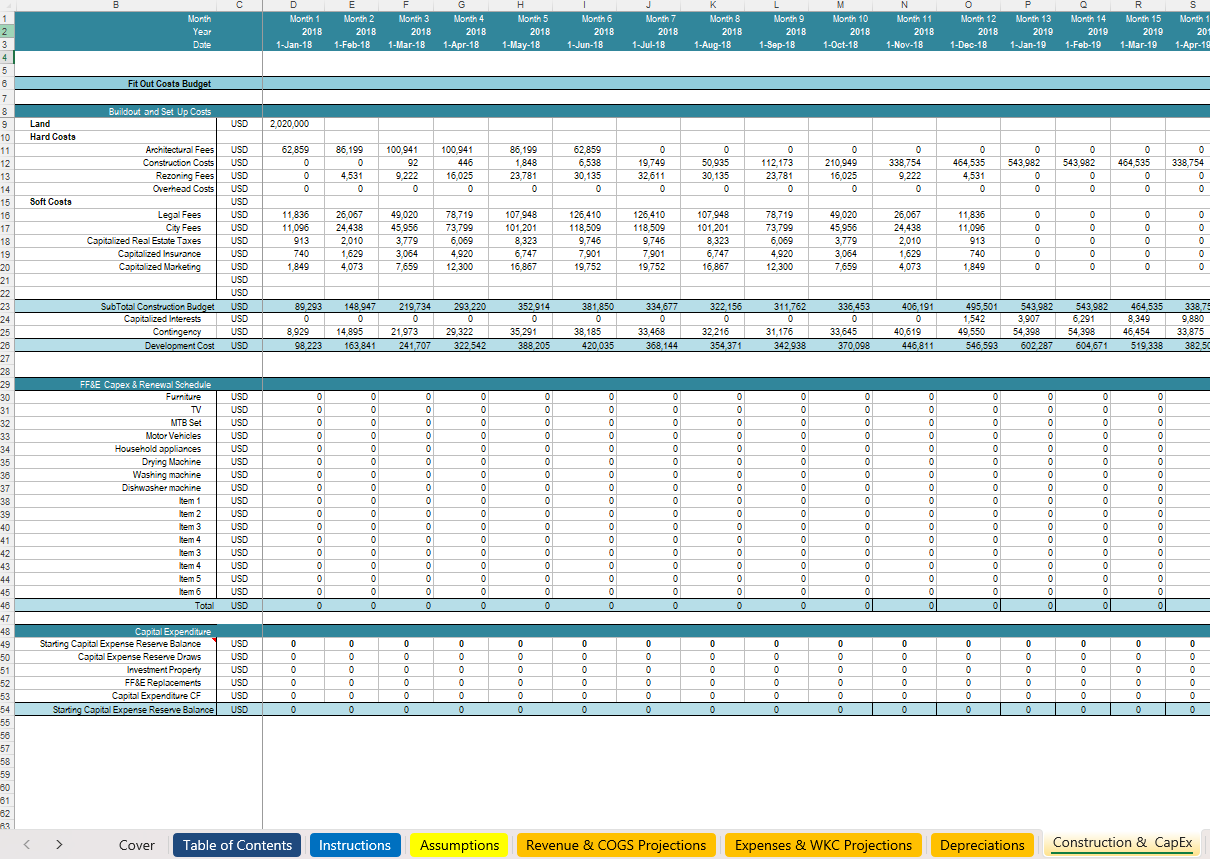The height and width of the screenshot is (859, 1210).
Task: Open Revenue & COGS Projections tab
Action: click(x=616, y=845)
